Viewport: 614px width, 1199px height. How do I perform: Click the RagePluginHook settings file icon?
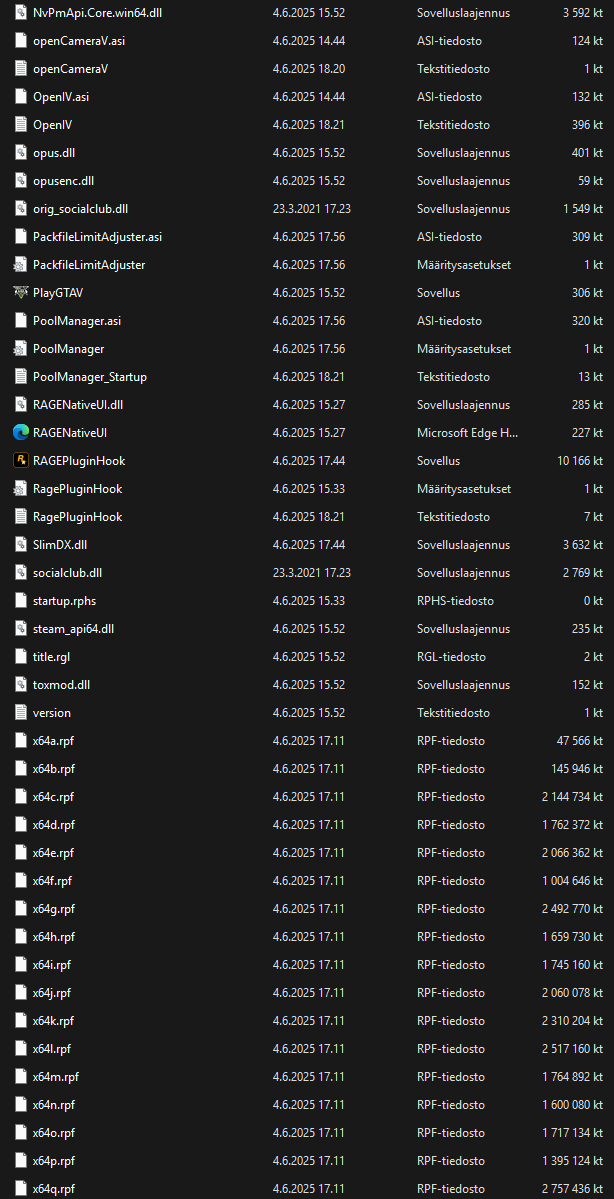pos(20,489)
